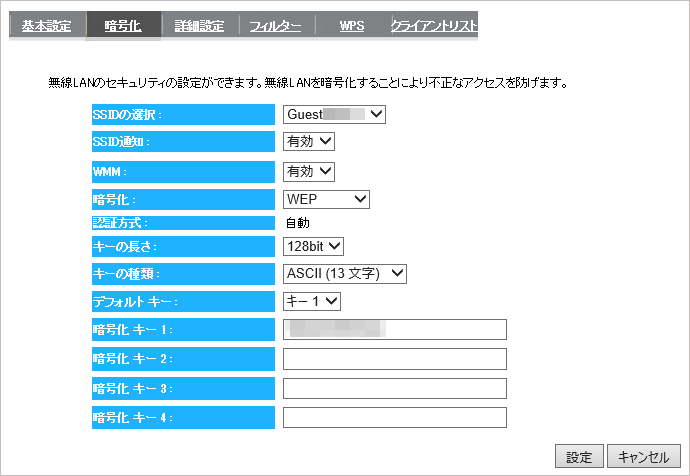
Task: Click the キャンセル button
Action: (x=644, y=457)
